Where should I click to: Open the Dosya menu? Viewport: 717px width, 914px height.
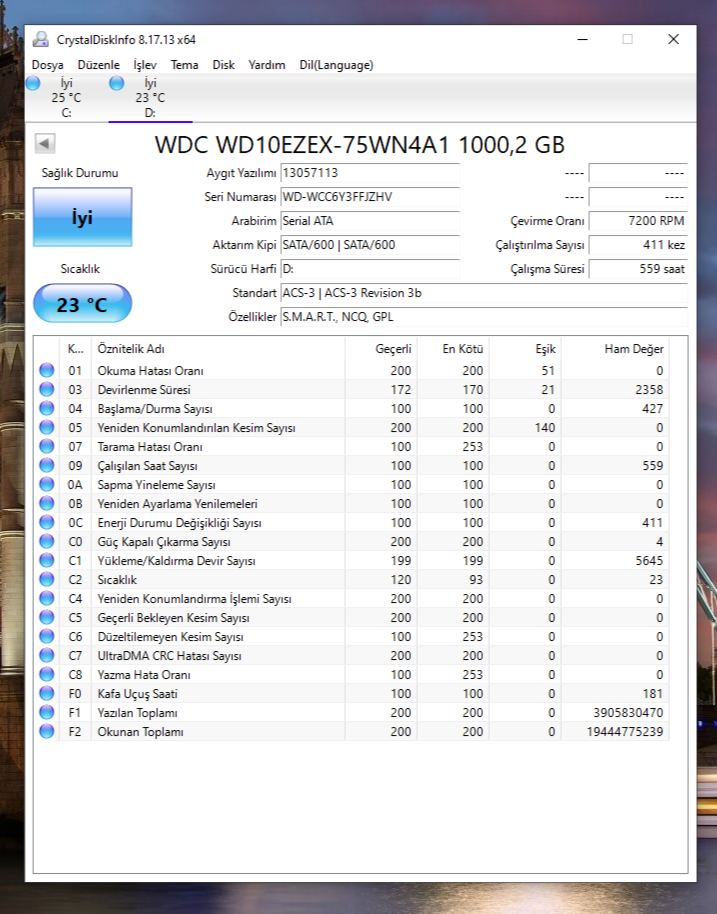pyautogui.click(x=47, y=65)
